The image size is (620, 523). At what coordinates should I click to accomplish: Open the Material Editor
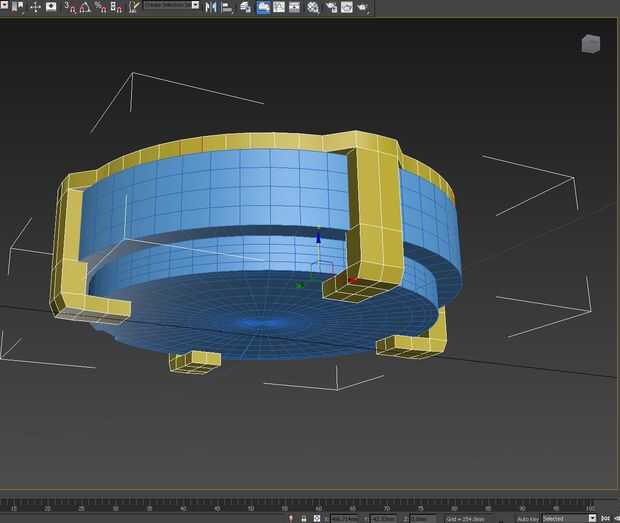click(314, 7)
